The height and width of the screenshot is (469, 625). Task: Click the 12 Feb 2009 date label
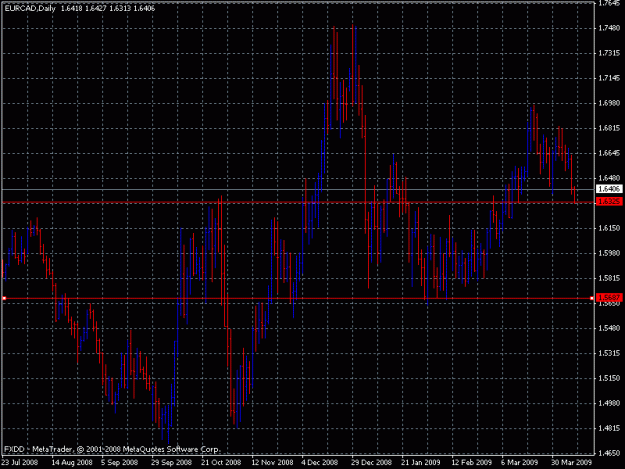[x=472, y=463]
